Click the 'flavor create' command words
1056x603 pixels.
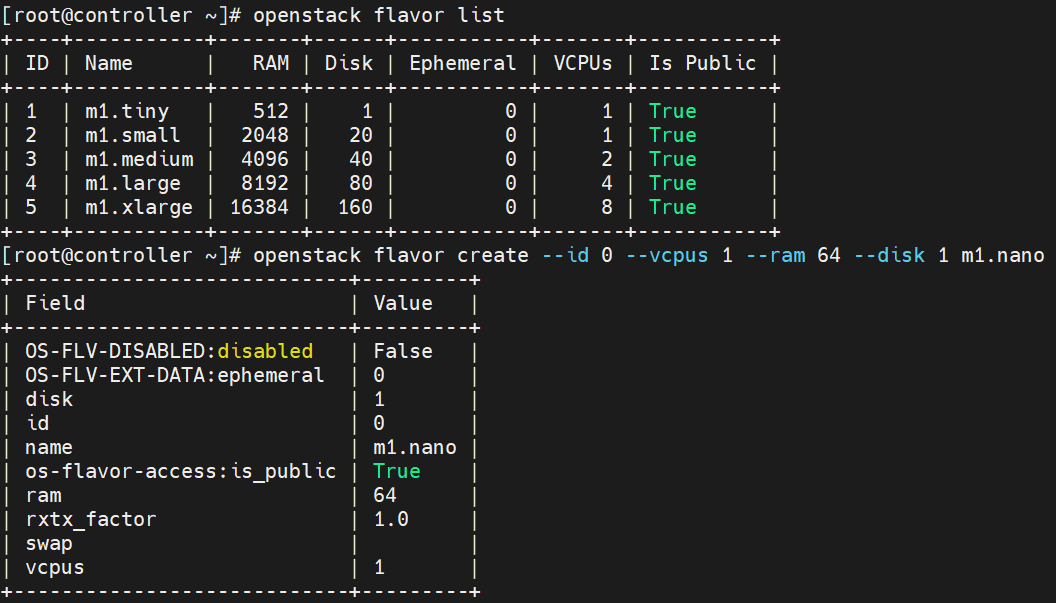[451, 255]
